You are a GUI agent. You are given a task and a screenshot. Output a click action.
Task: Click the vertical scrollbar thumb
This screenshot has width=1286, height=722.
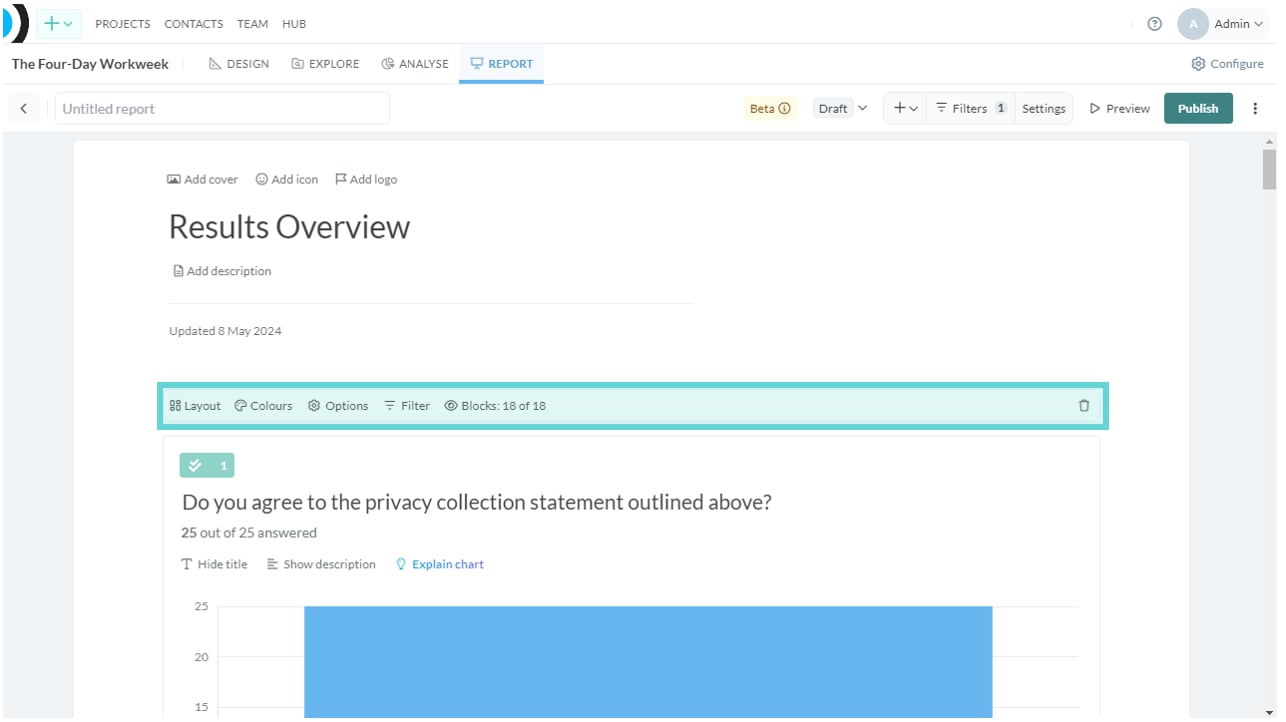pyautogui.click(x=1270, y=170)
